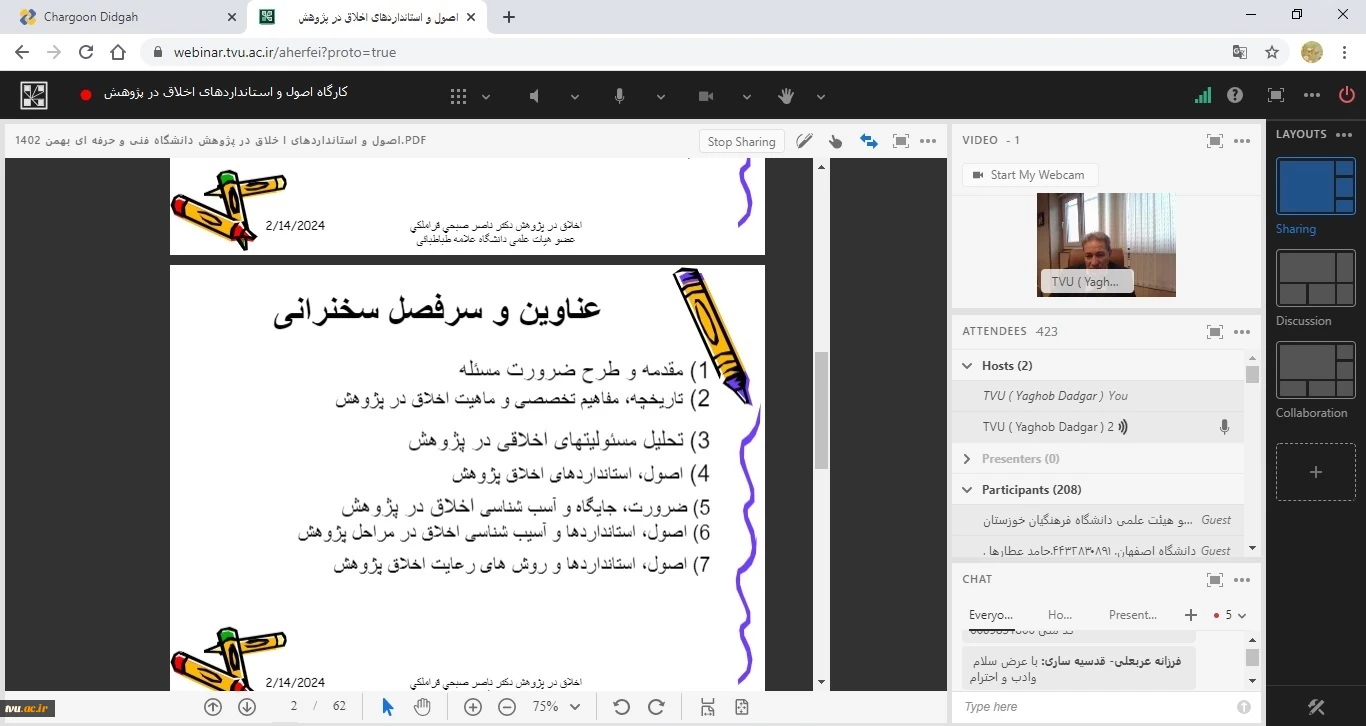Screen dimensions: 1366x726
Task: Select the pointer hand tool in Share pod
Action: coord(836,142)
